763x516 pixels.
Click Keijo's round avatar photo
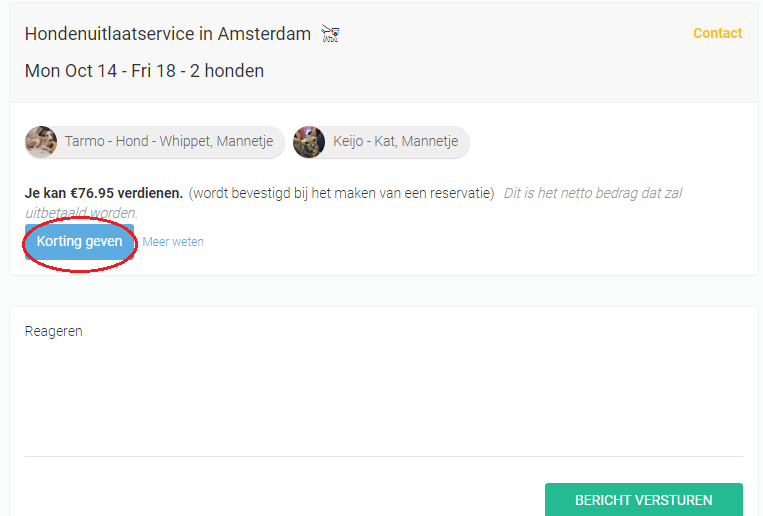(x=309, y=142)
